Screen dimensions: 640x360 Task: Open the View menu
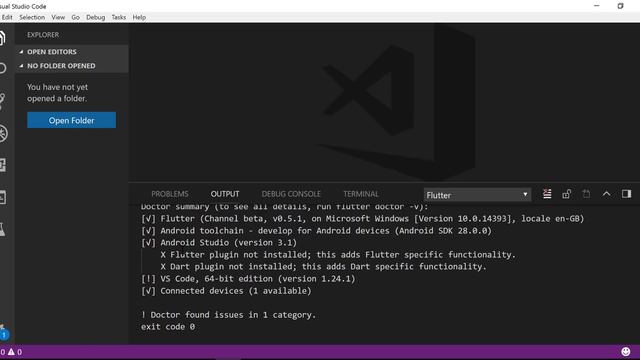click(x=58, y=17)
